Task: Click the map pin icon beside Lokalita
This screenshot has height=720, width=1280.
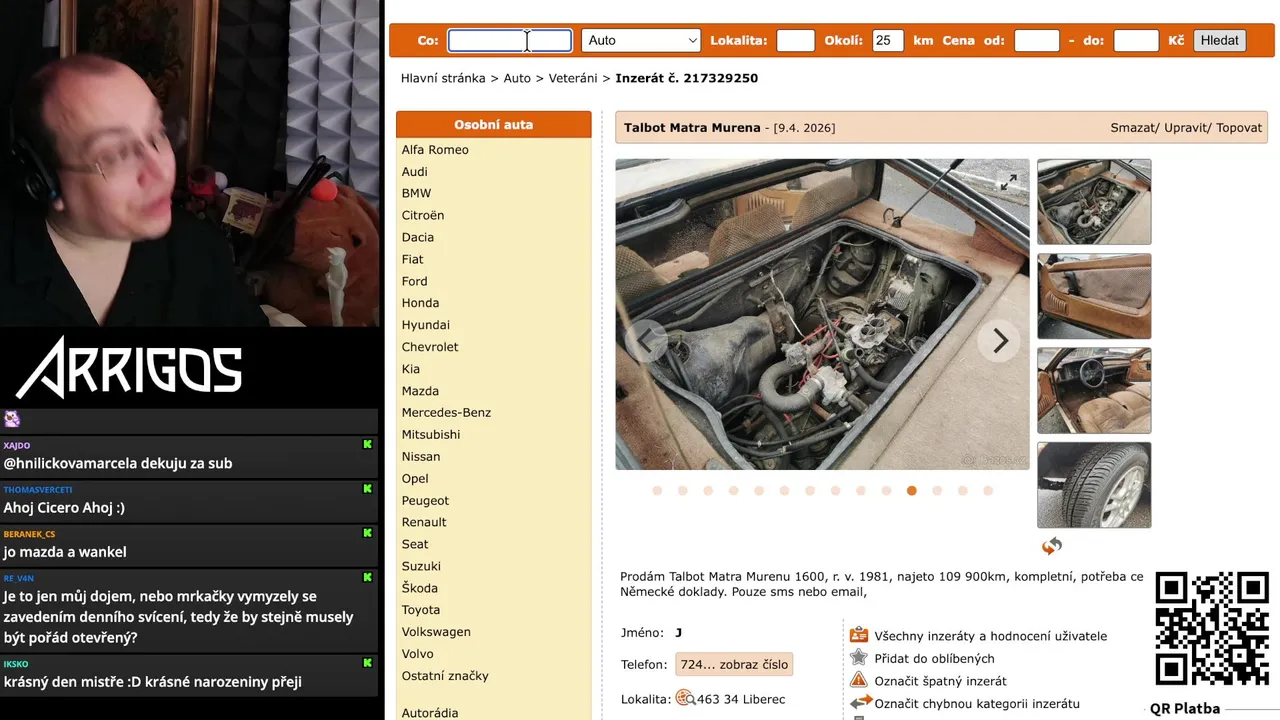Action: (685, 699)
